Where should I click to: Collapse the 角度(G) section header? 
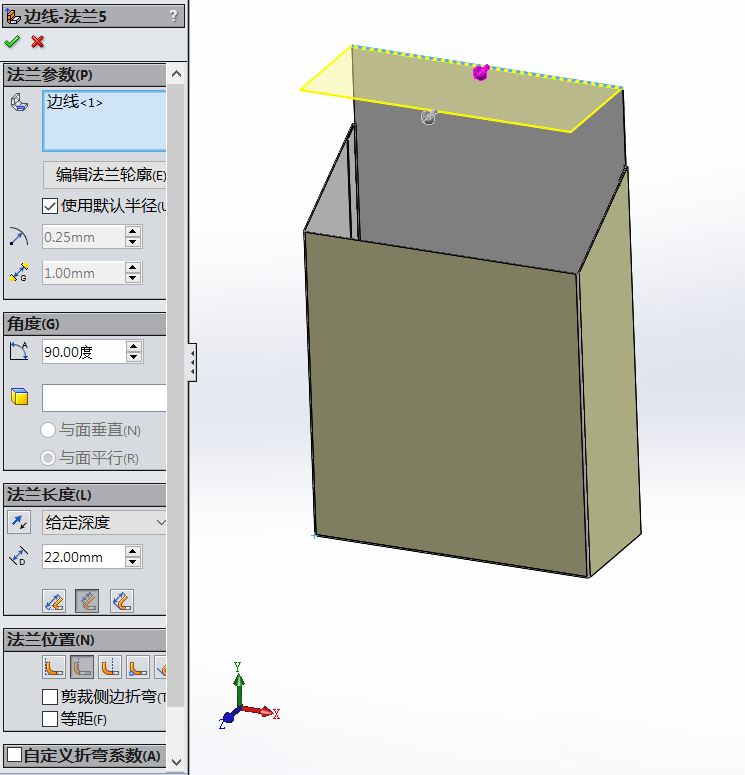coord(85,324)
